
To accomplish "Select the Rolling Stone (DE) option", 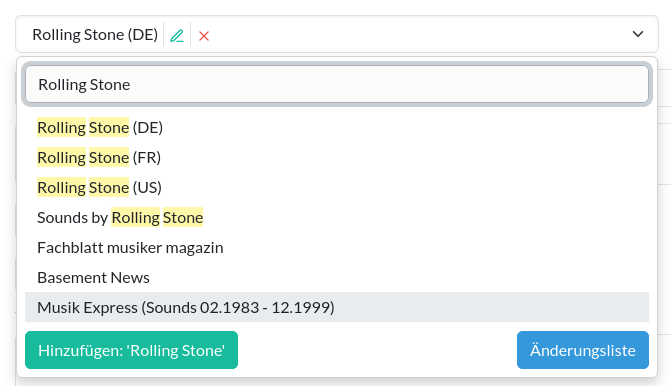I will pyautogui.click(x=337, y=128).
